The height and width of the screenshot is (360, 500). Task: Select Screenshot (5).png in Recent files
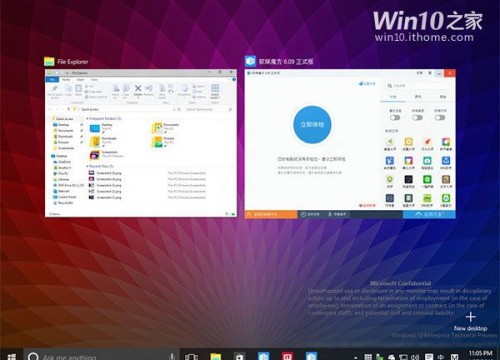pyautogui.click(x=105, y=173)
